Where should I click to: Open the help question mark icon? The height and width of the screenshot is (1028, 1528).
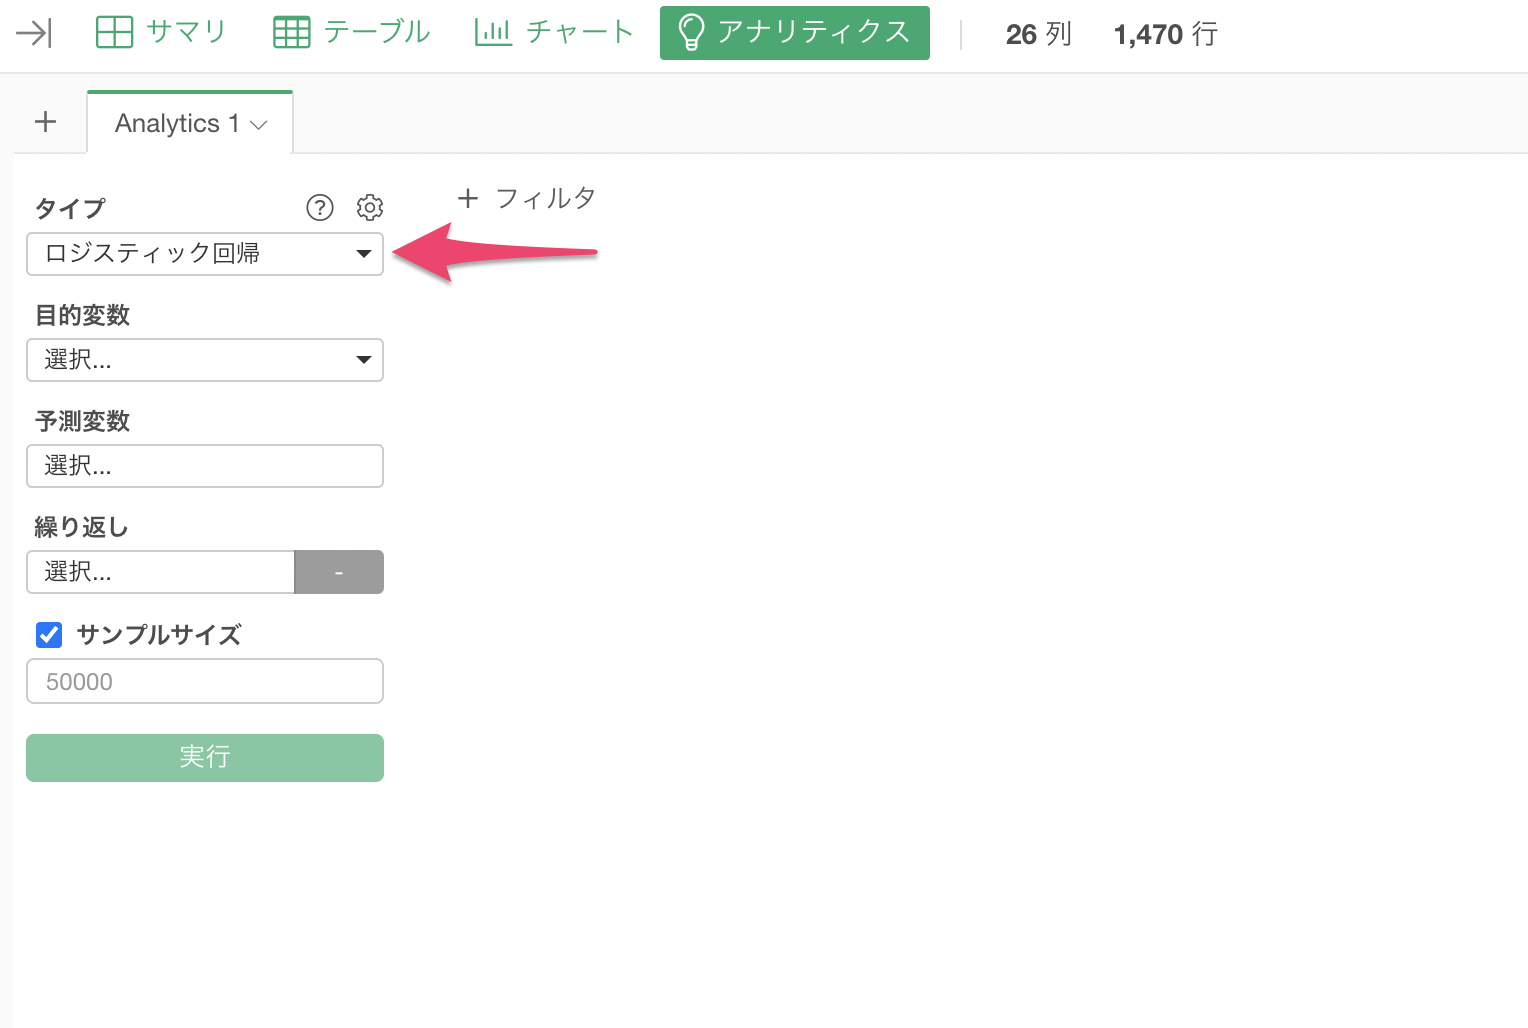coord(320,207)
